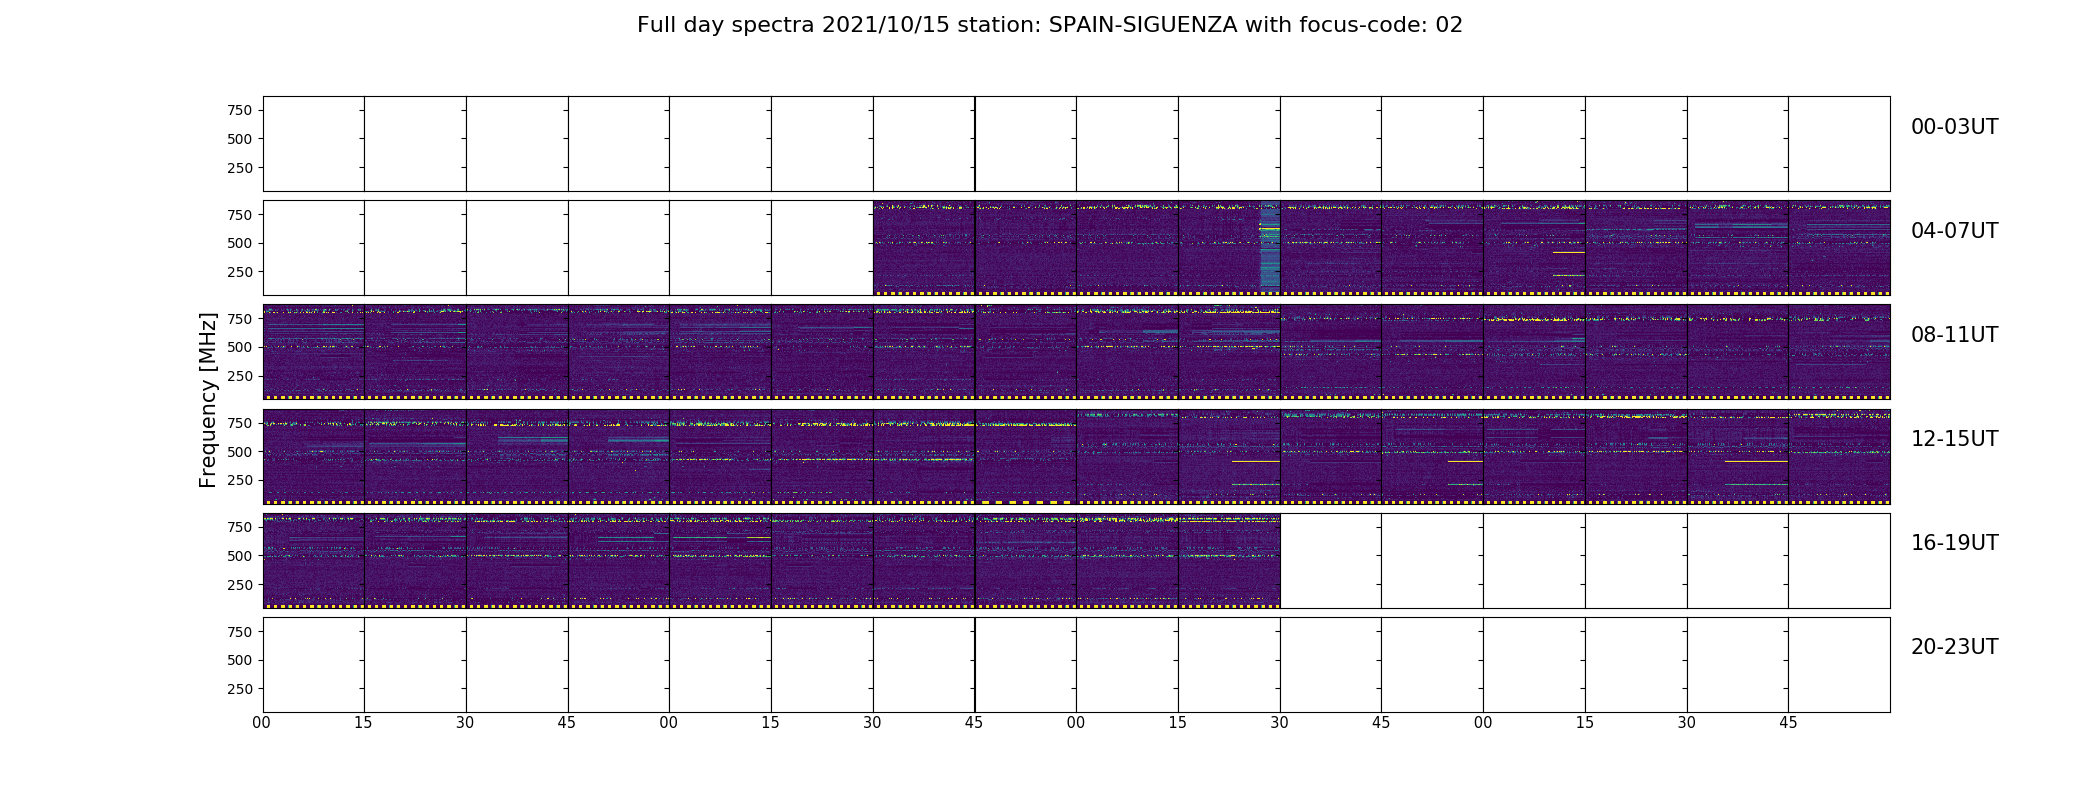This screenshot has width=2100, height=800.
Task: Select the 500 tick of the 12-15UT row
Action: coord(239,452)
